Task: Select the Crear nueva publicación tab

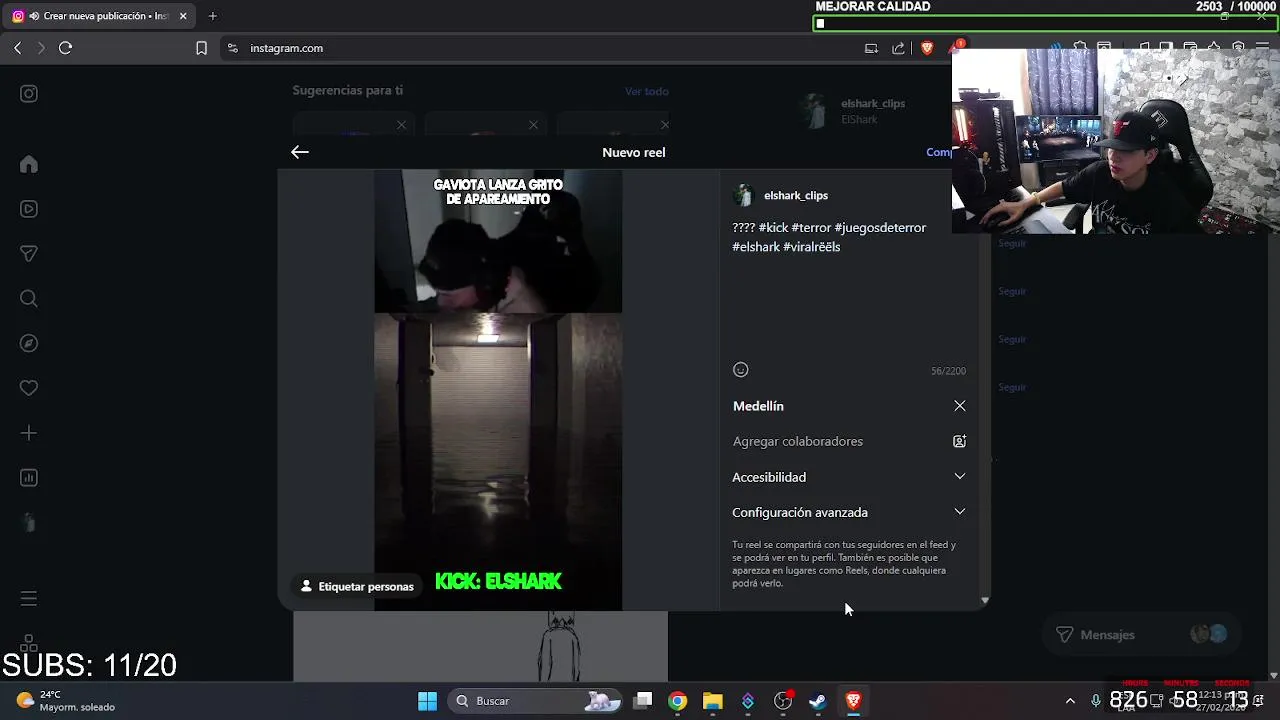Action: point(100,16)
